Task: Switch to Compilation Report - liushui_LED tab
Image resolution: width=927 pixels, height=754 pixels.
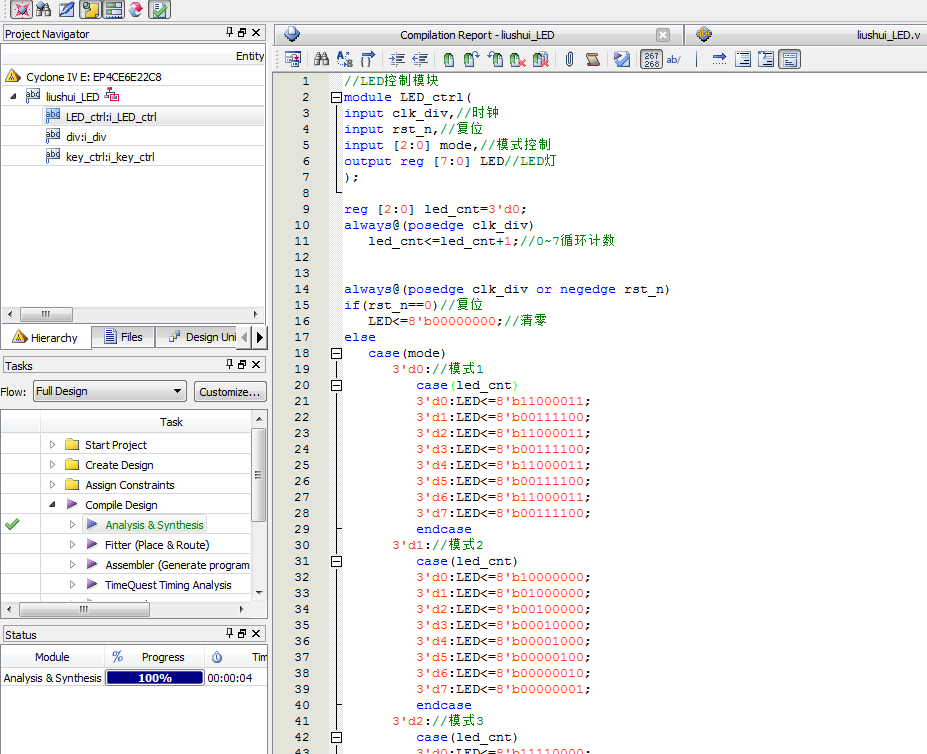Action: point(477,35)
